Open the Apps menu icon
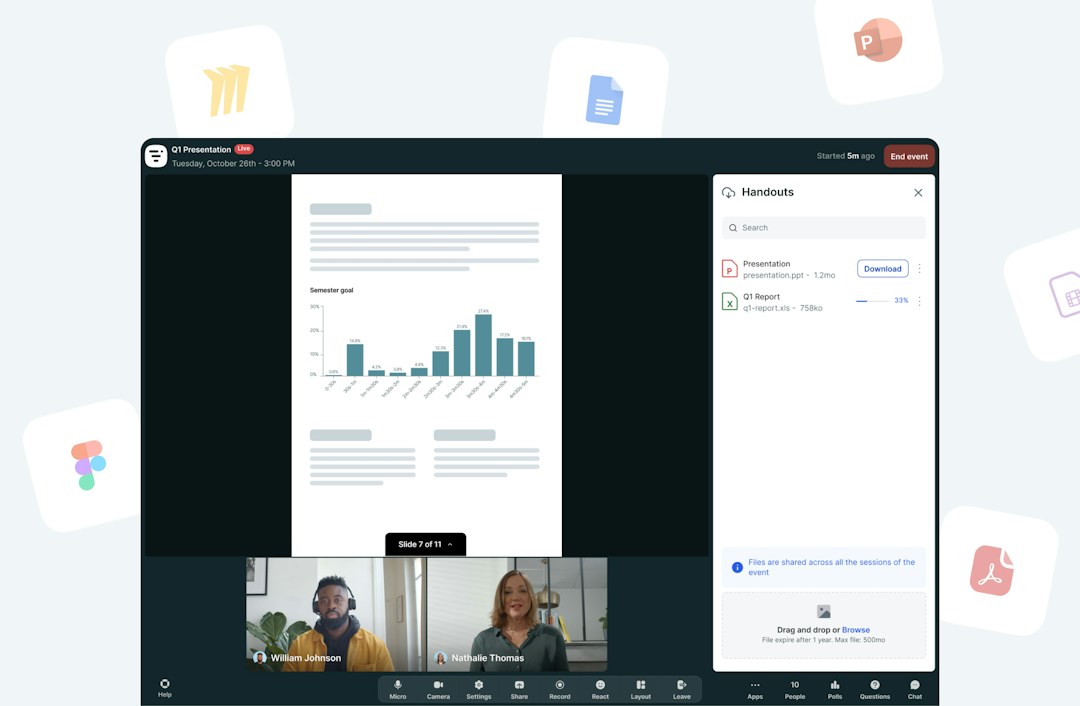Viewport: 1080px width, 706px height. pyautogui.click(x=755, y=685)
